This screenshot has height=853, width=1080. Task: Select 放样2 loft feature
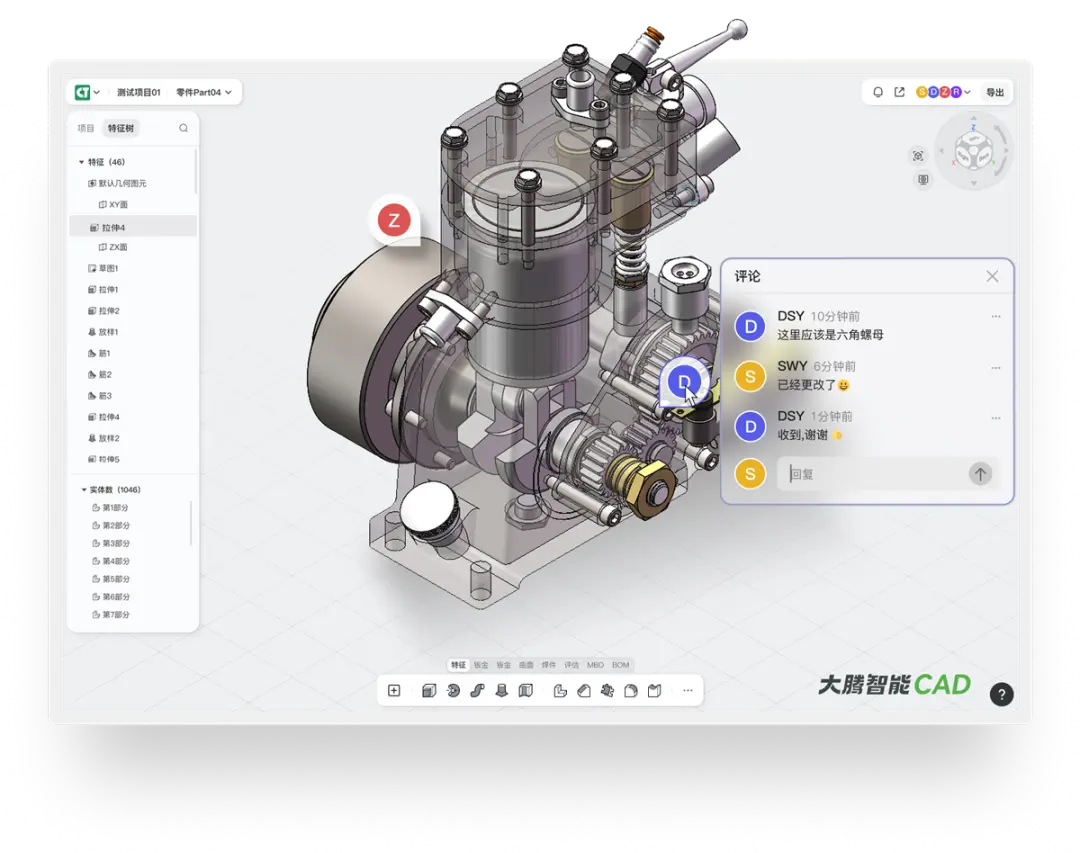point(103,438)
